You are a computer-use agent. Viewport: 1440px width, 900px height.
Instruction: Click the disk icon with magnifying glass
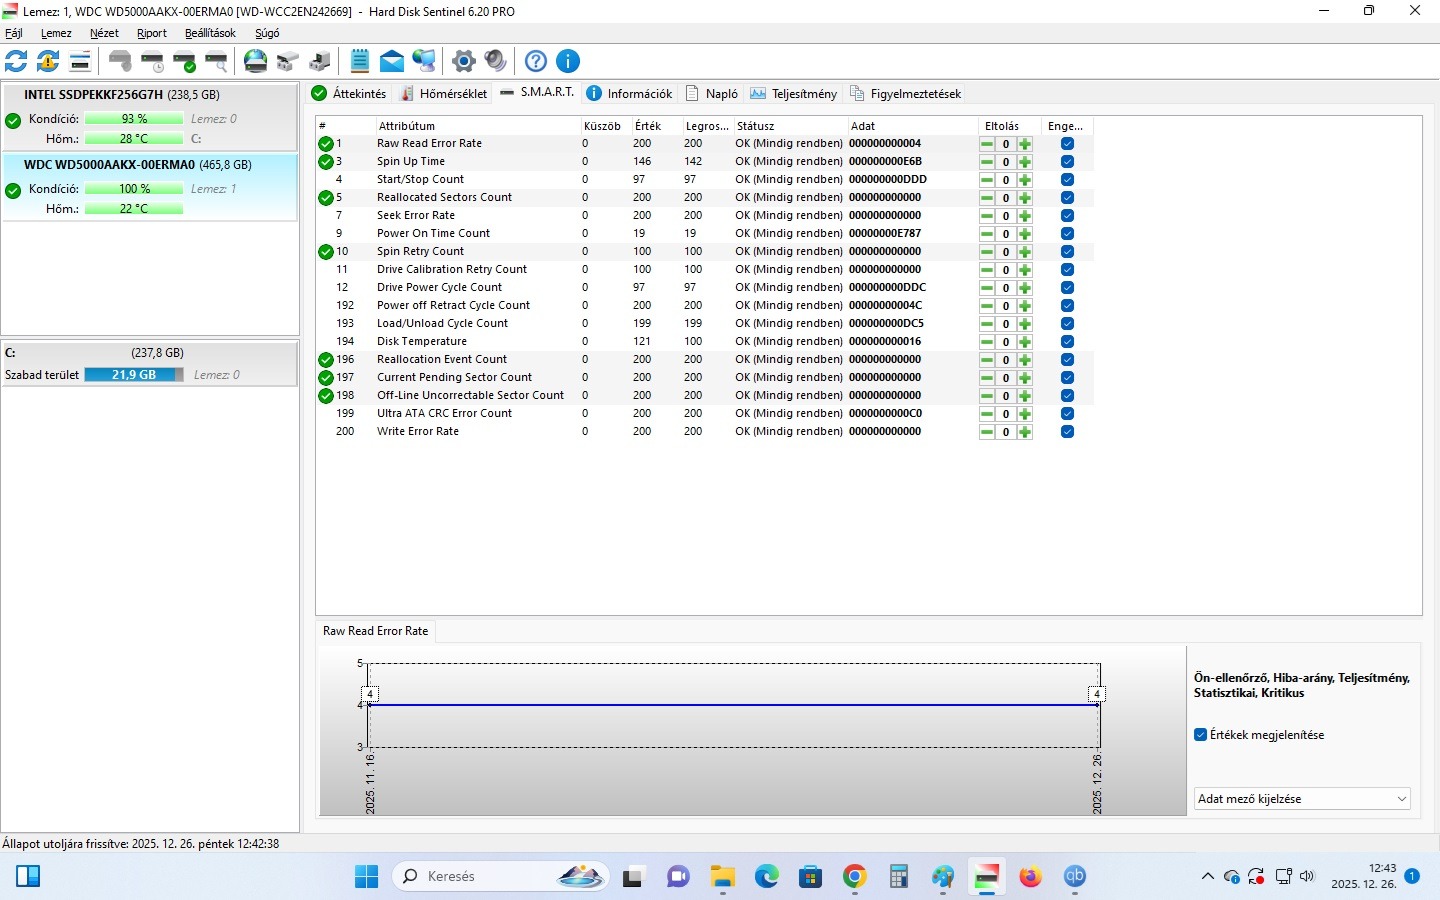point(216,61)
